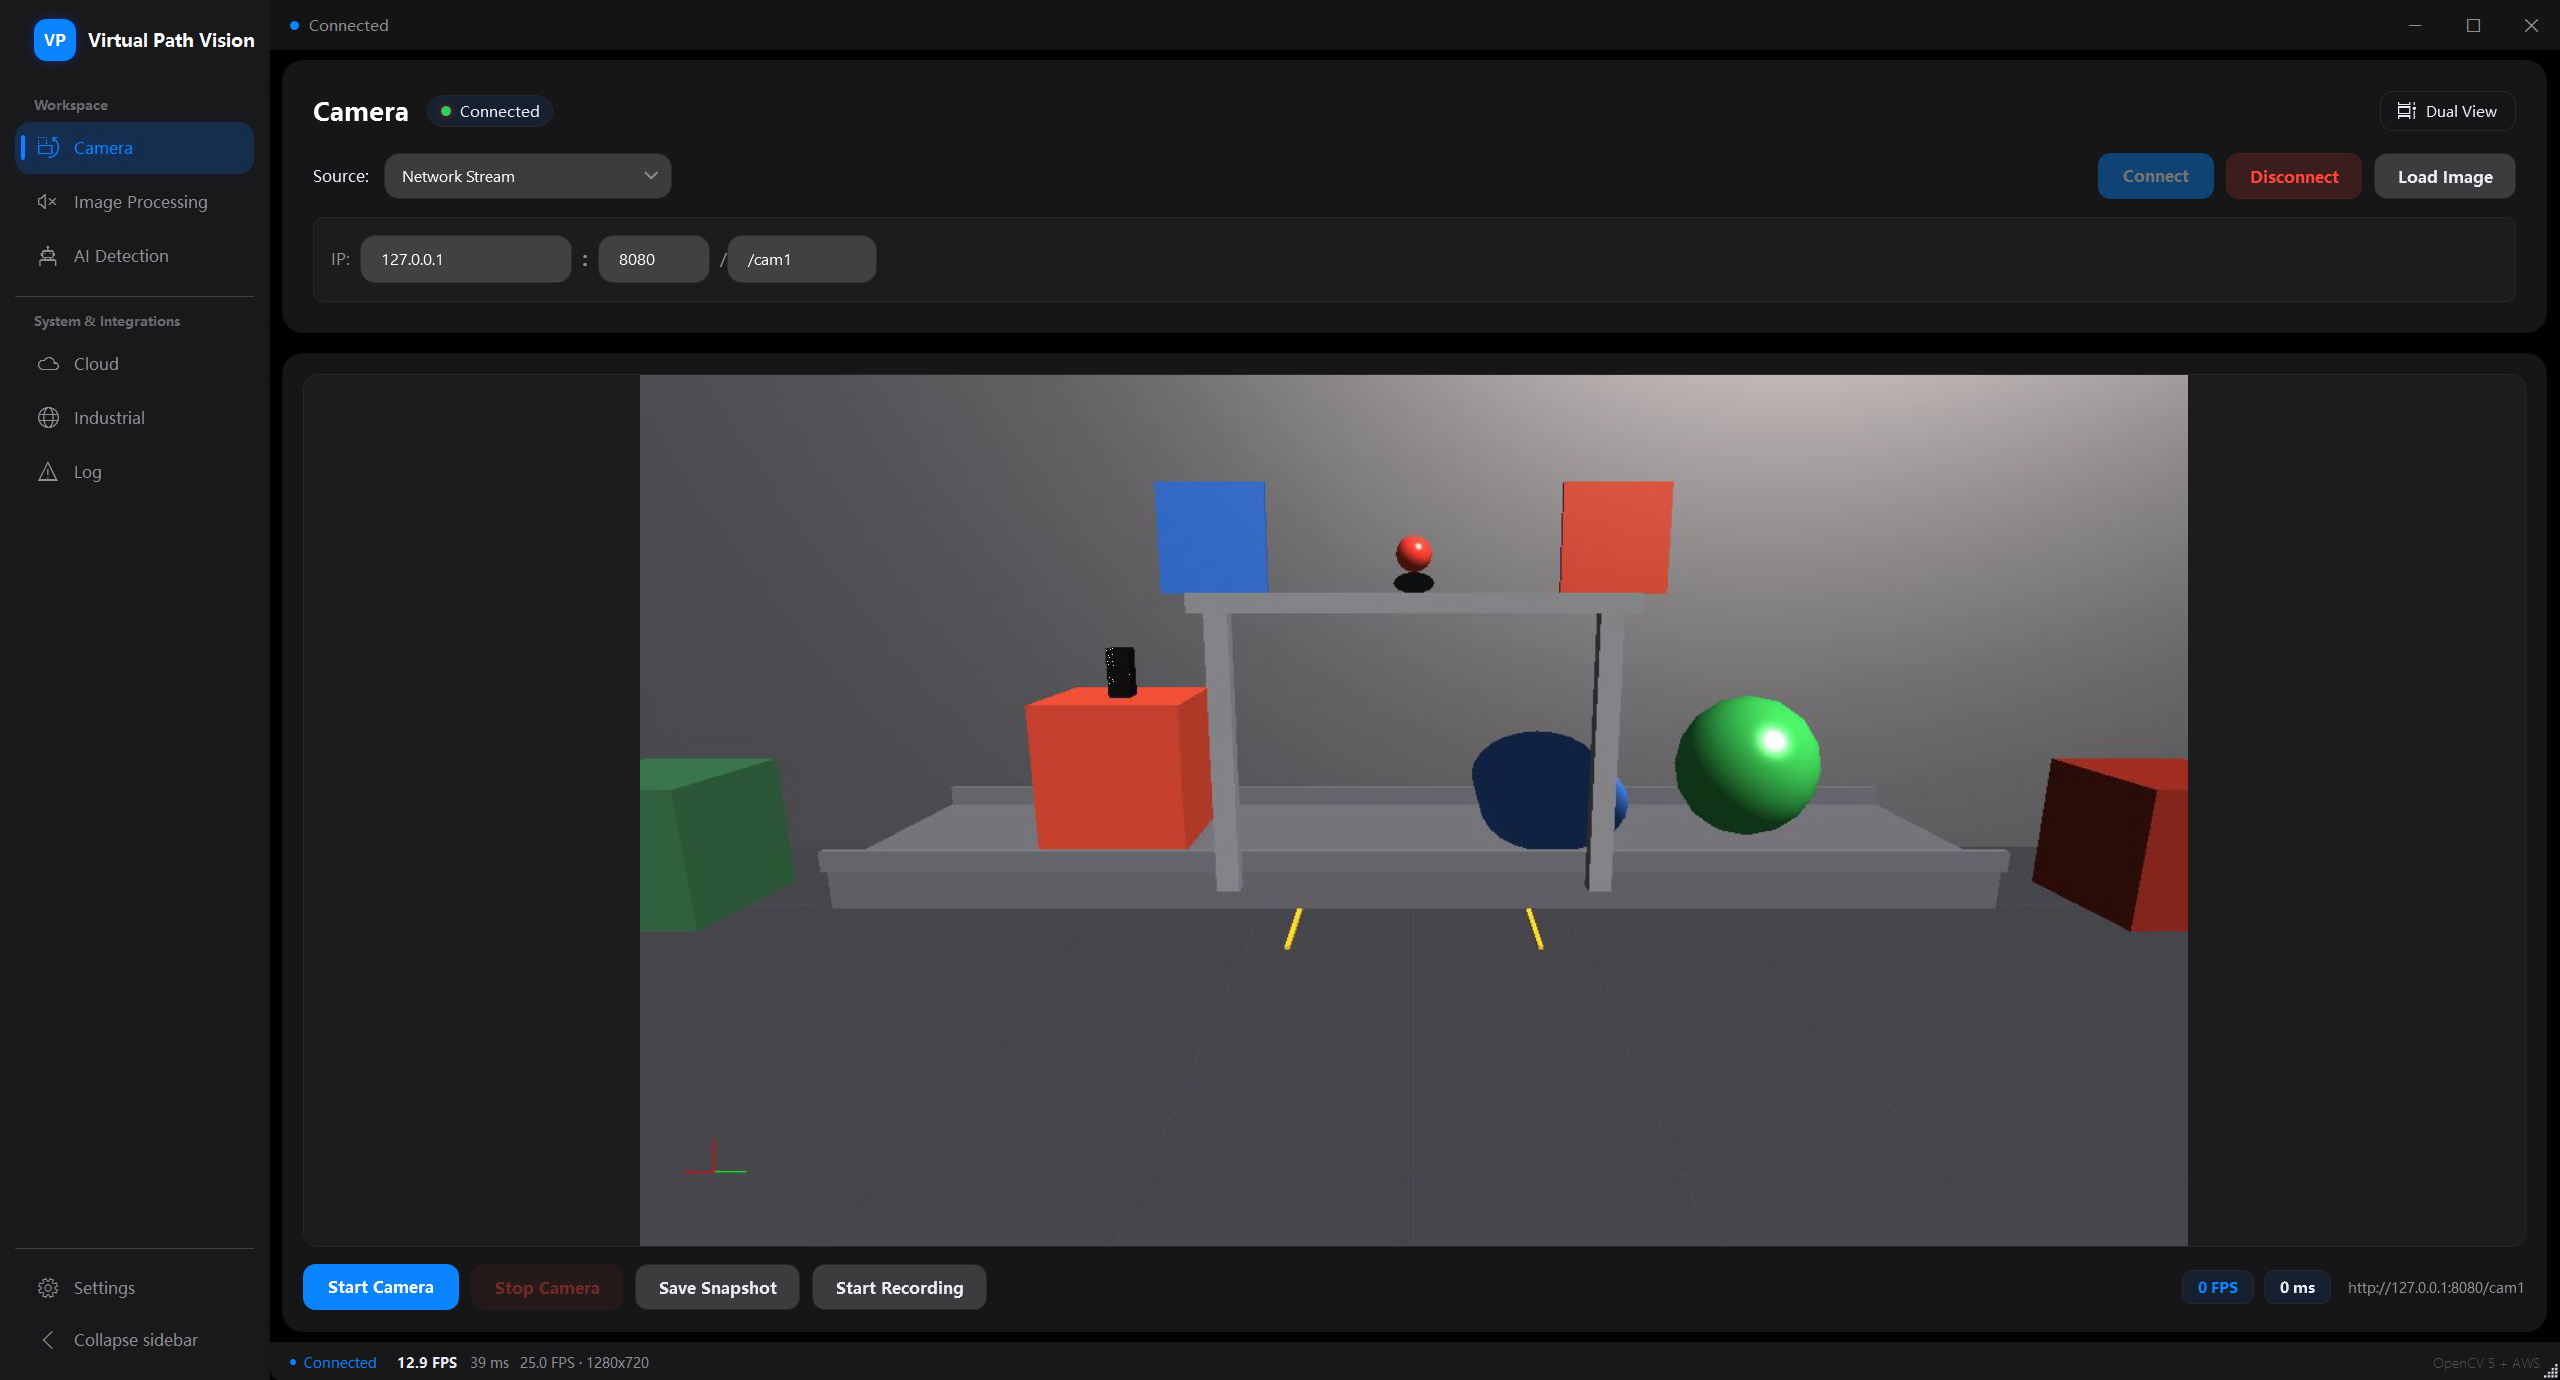
Task: Click the IP address field 127.0.0.1
Action: (465, 259)
